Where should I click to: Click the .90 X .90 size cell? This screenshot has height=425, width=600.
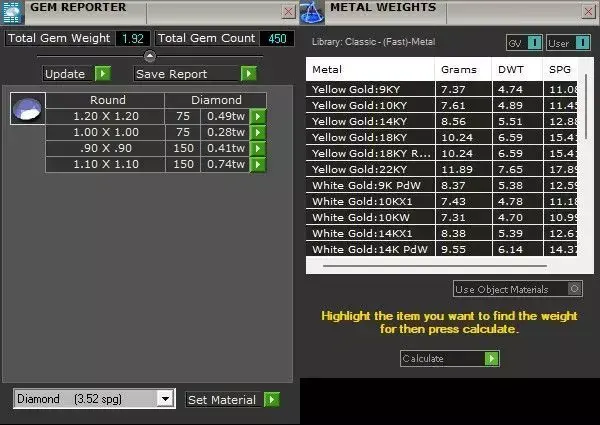105,148
